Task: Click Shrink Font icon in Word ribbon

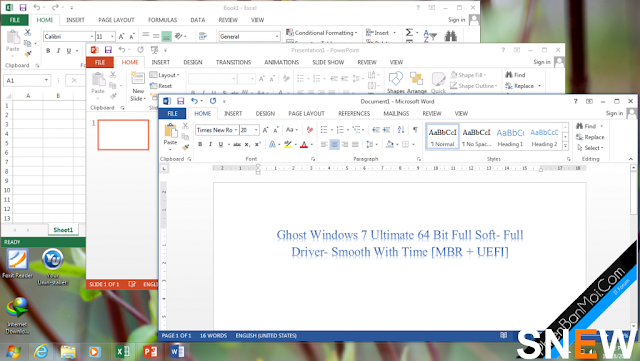Action: pos(276,130)
